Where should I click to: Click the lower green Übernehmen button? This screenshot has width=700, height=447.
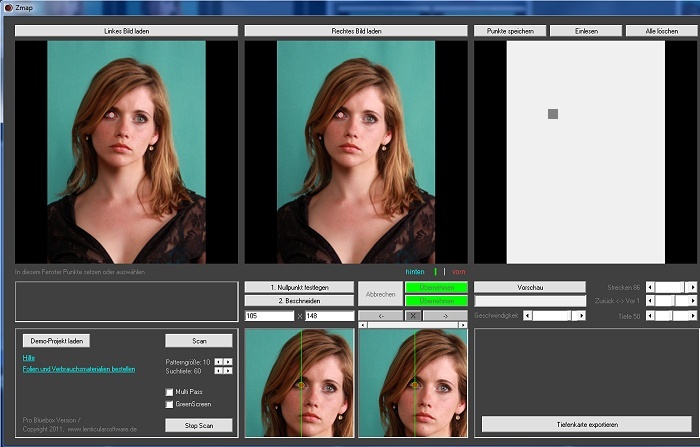[435, 301]
